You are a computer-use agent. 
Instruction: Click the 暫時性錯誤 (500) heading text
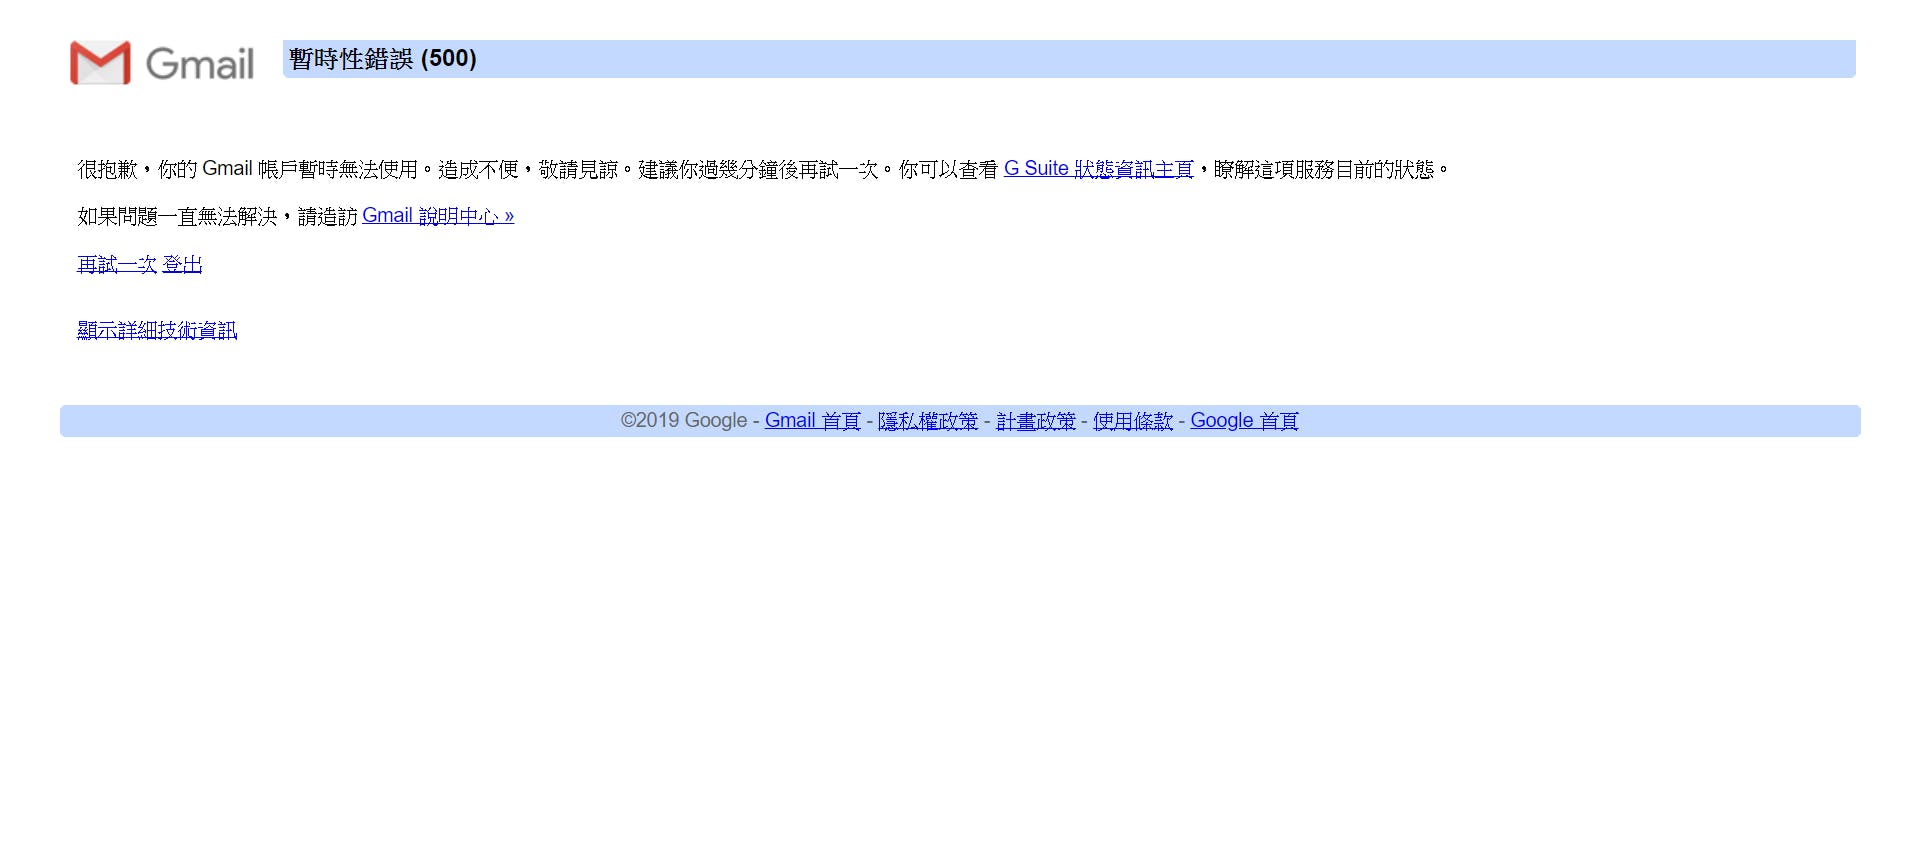[383, 59]
